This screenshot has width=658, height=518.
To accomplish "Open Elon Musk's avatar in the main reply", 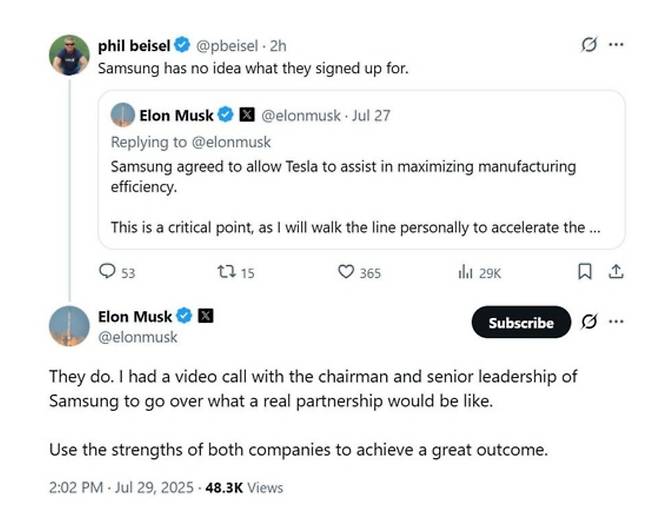I will coord(69,326).
